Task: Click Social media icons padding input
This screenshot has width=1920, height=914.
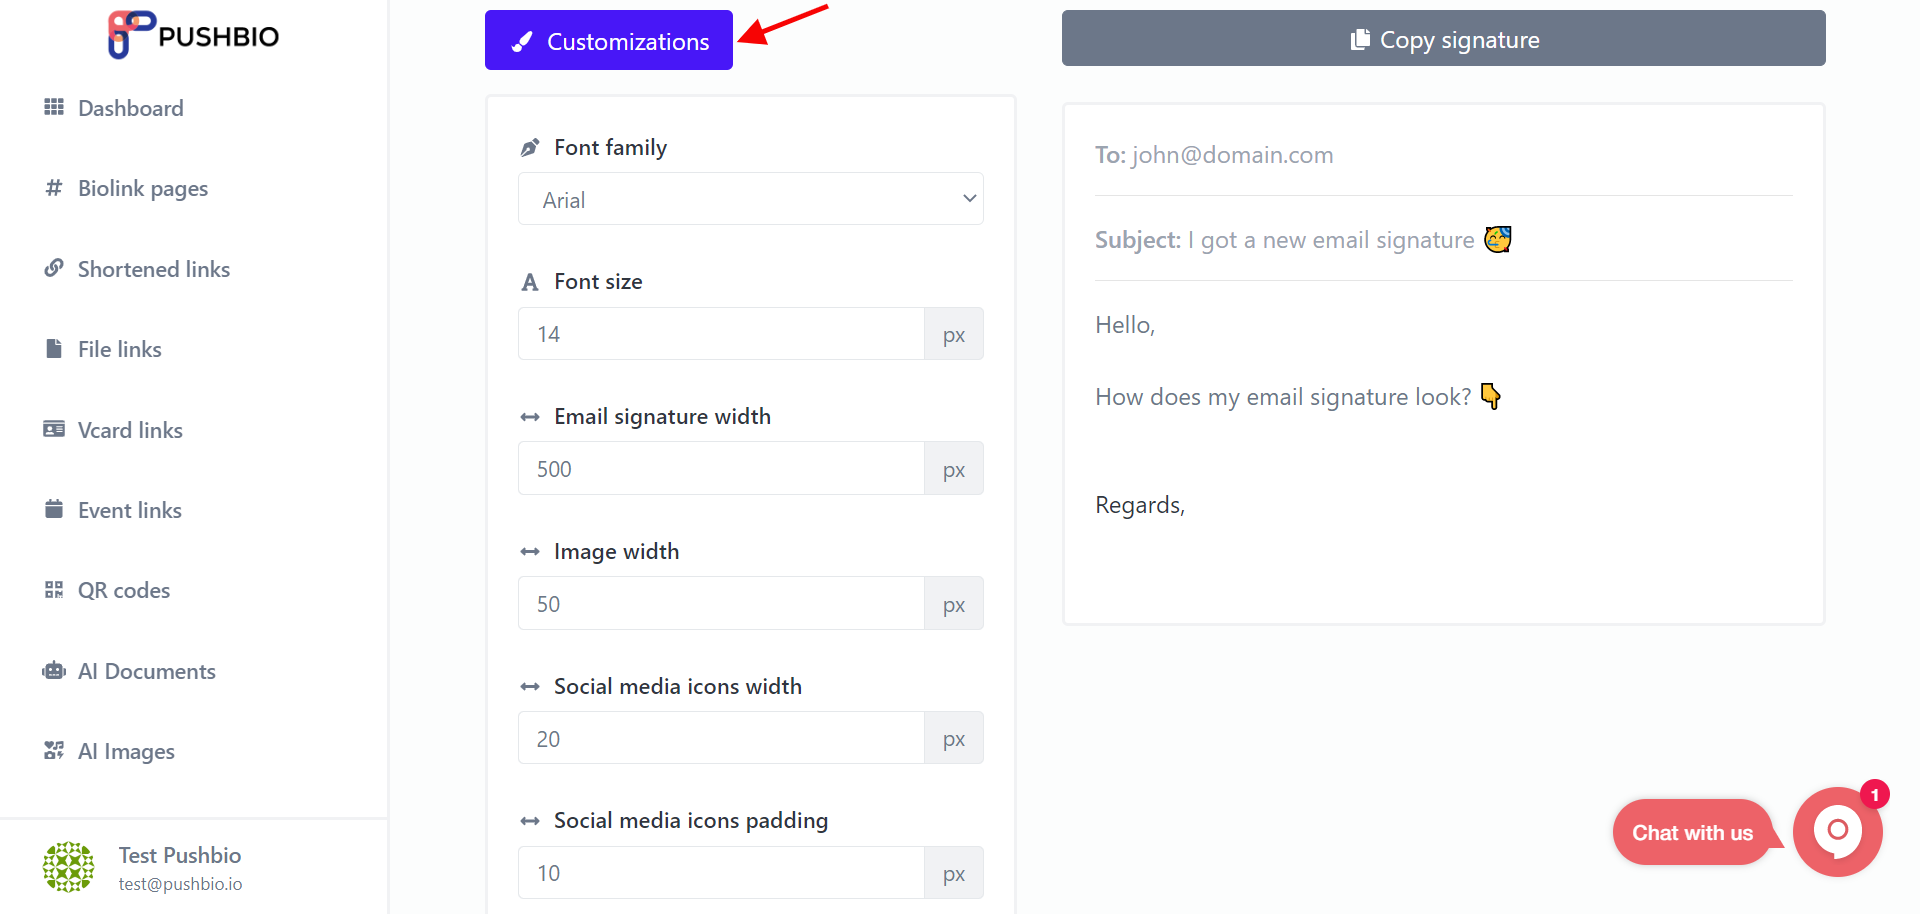Action: (x=721, y=873)
